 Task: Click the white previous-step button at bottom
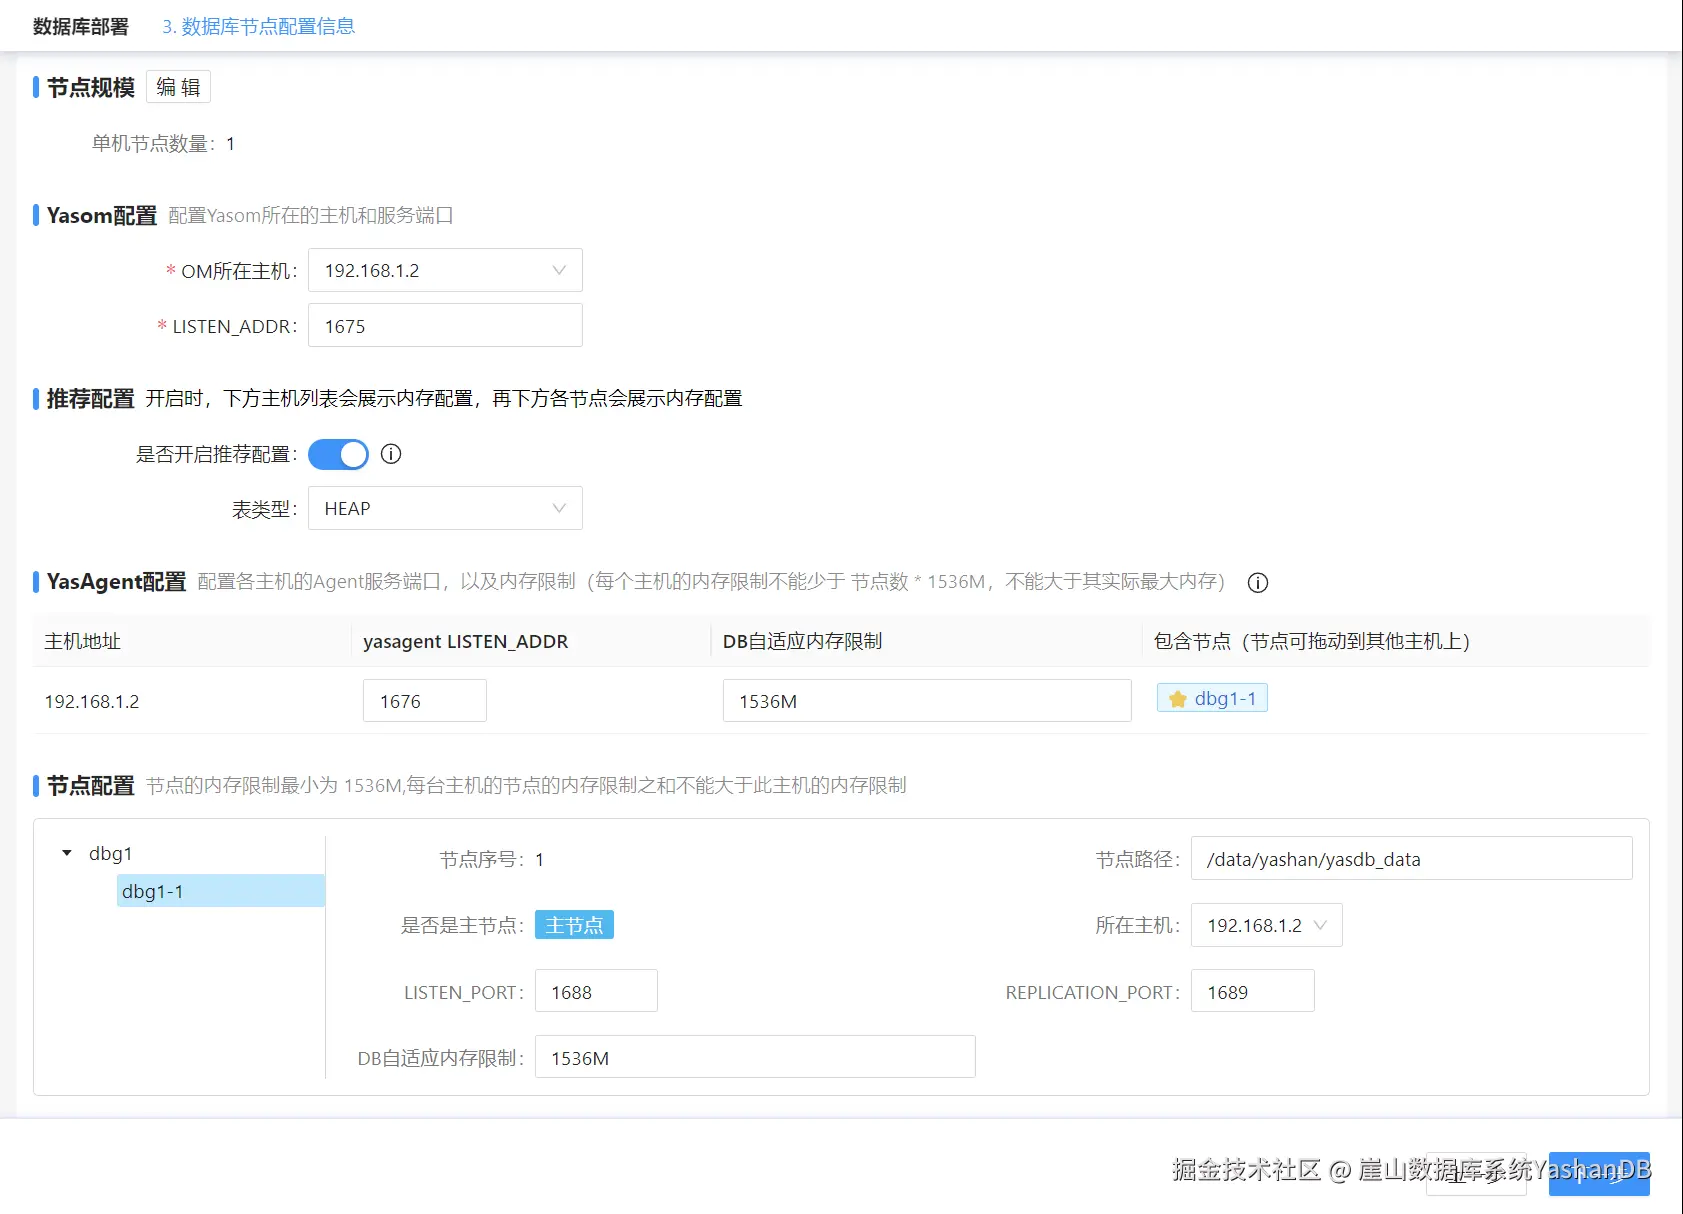coord(1476,1174)
